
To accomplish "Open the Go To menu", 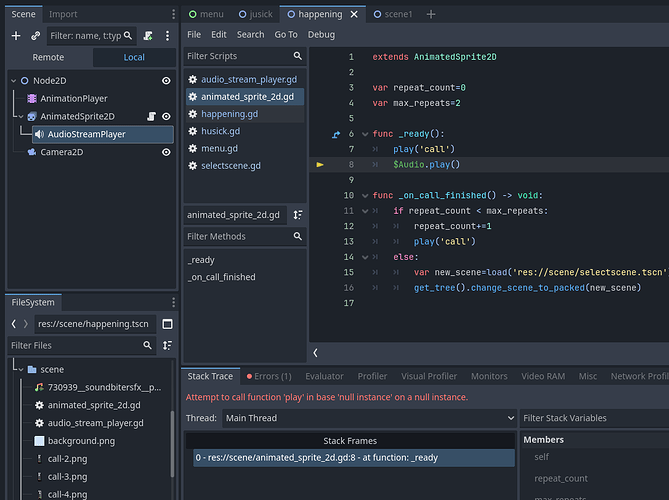I will (x=286, y=35).
